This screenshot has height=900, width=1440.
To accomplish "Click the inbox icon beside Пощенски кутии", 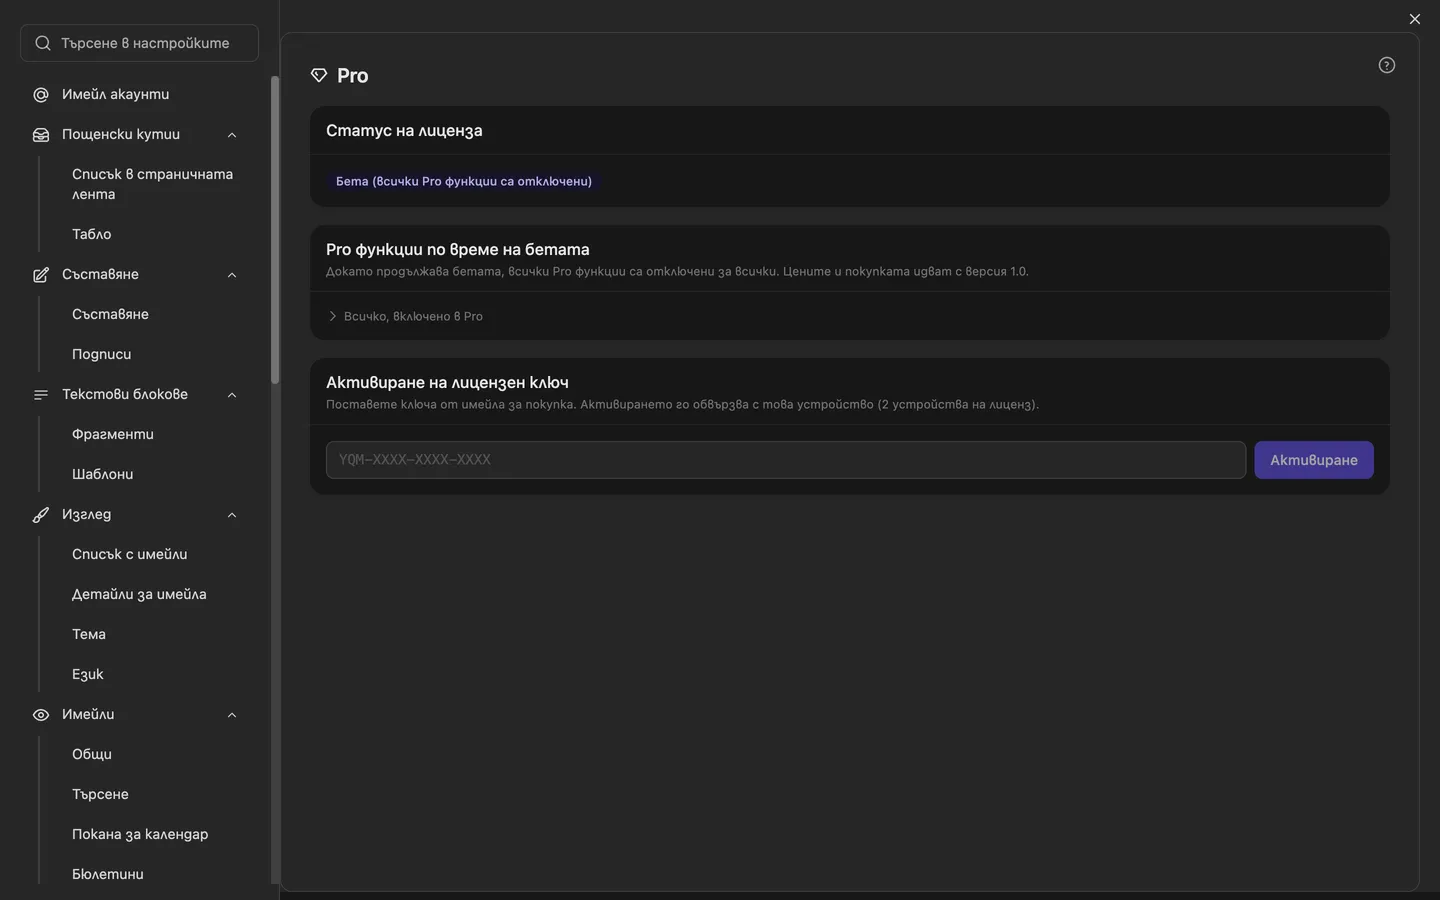I will coord(41,135).
